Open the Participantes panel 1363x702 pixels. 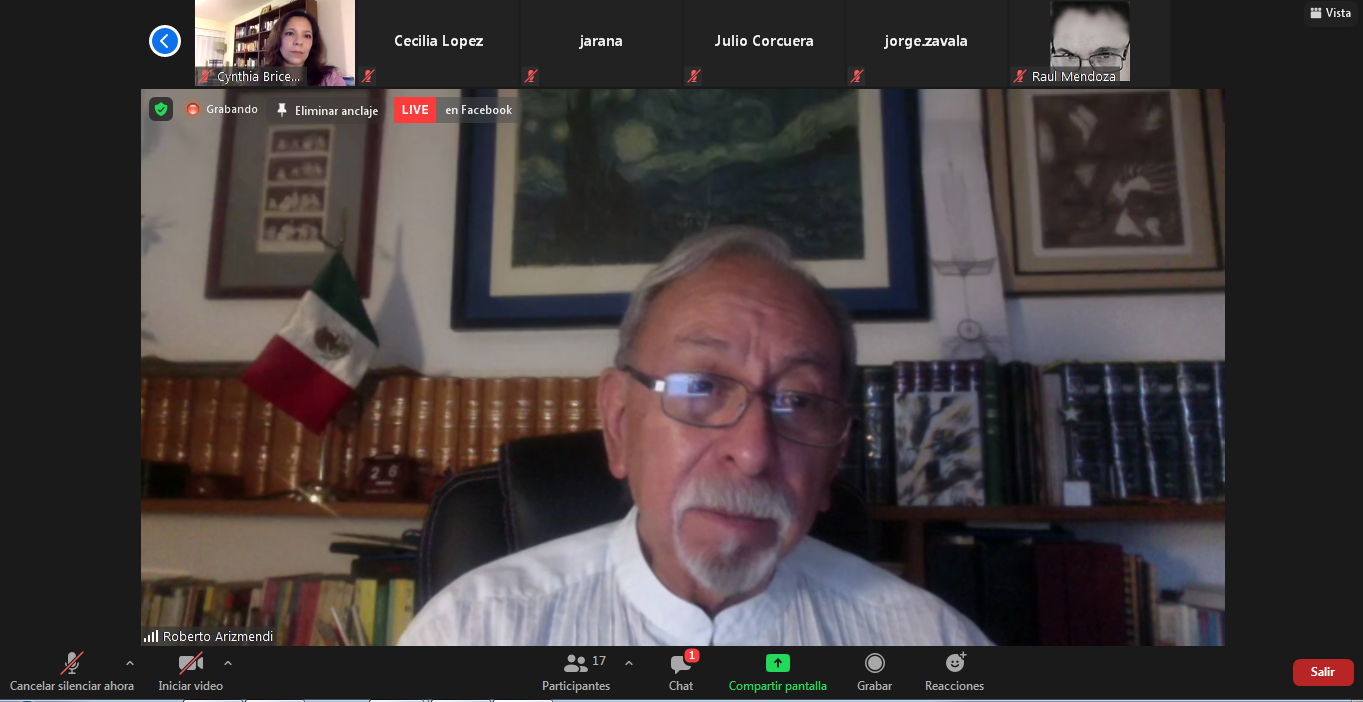click(x=576, y=672)
